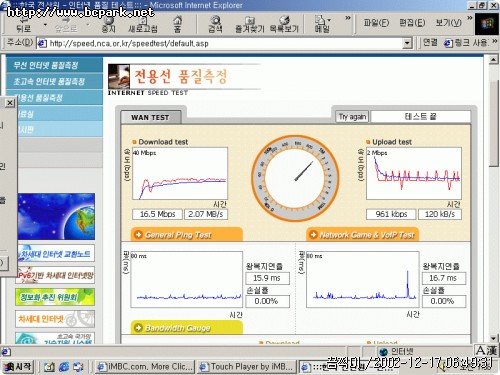500x375 pixels.
Task: Click the Stop (중지) toolbar icon
Action: [108, 25]
